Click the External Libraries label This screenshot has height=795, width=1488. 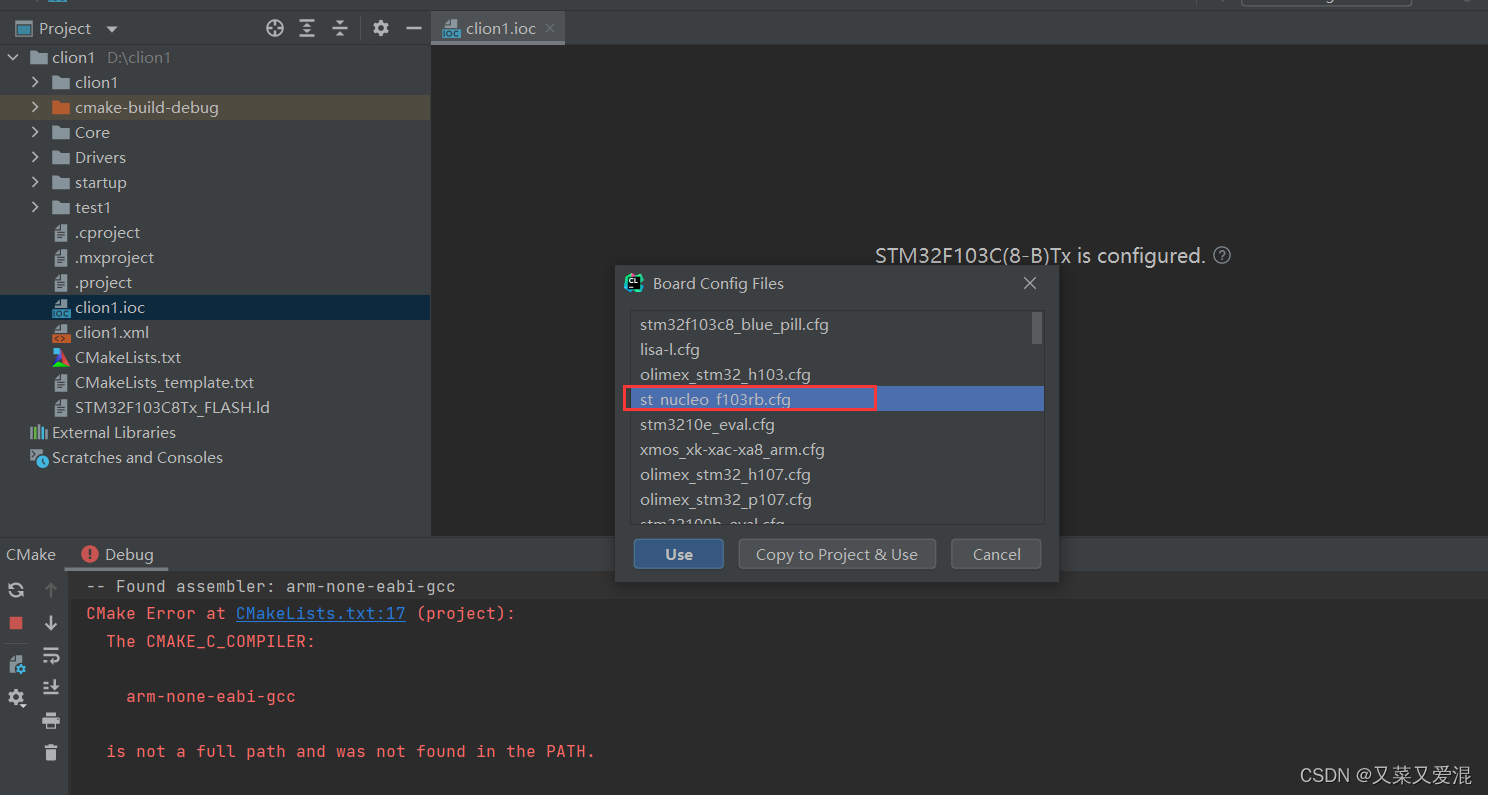click(x=114, y=432)
